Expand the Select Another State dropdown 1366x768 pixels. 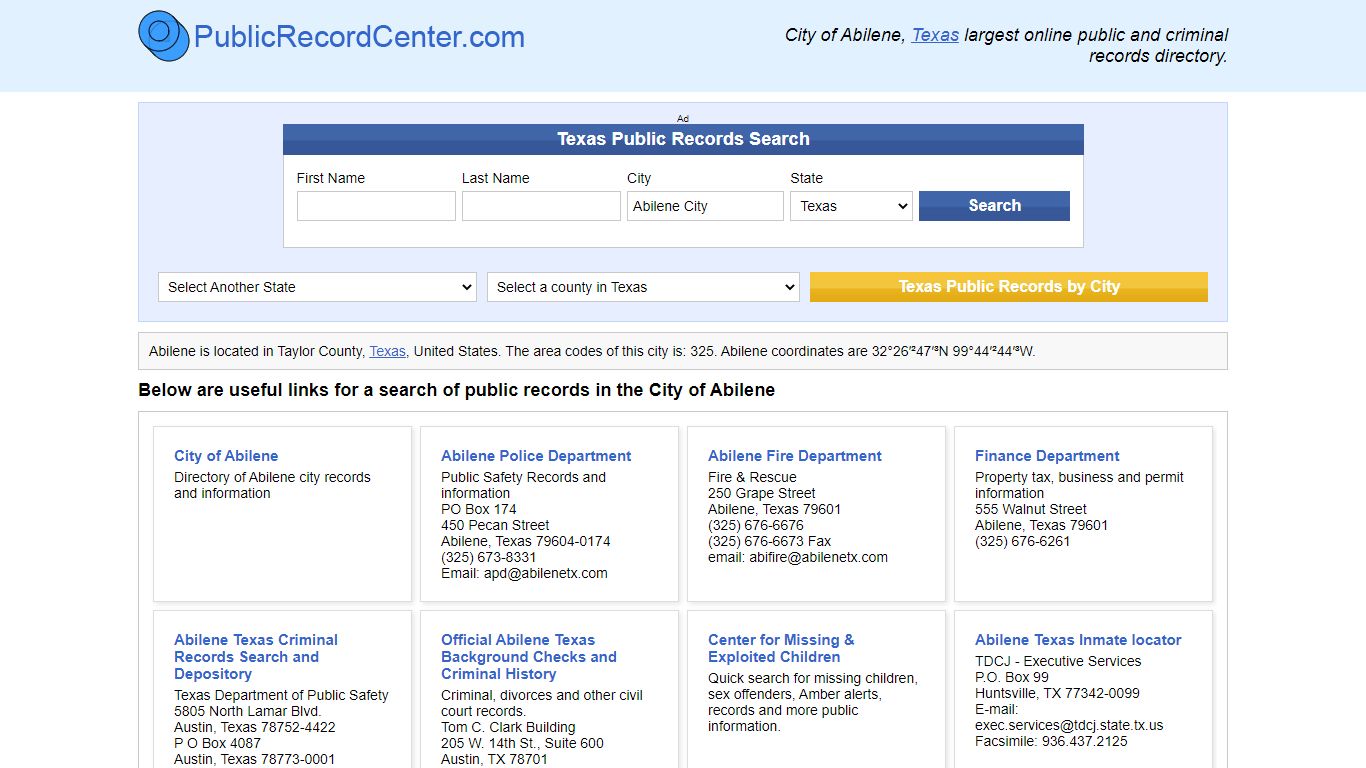point(317,287)
